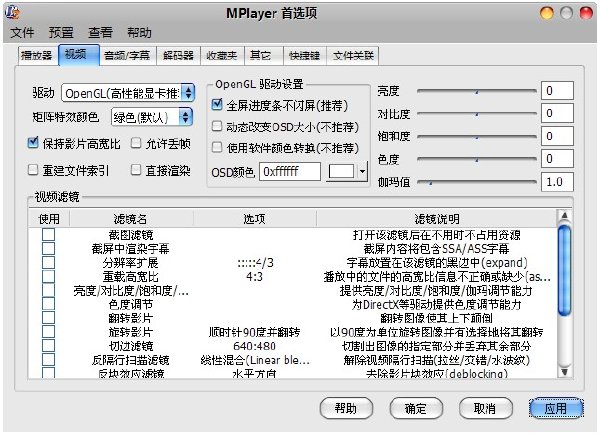The height and width of the screenshot is (435, 600).
Task: Enable the 重载高宽比 filter checkbox
Action: pos(49,276)
